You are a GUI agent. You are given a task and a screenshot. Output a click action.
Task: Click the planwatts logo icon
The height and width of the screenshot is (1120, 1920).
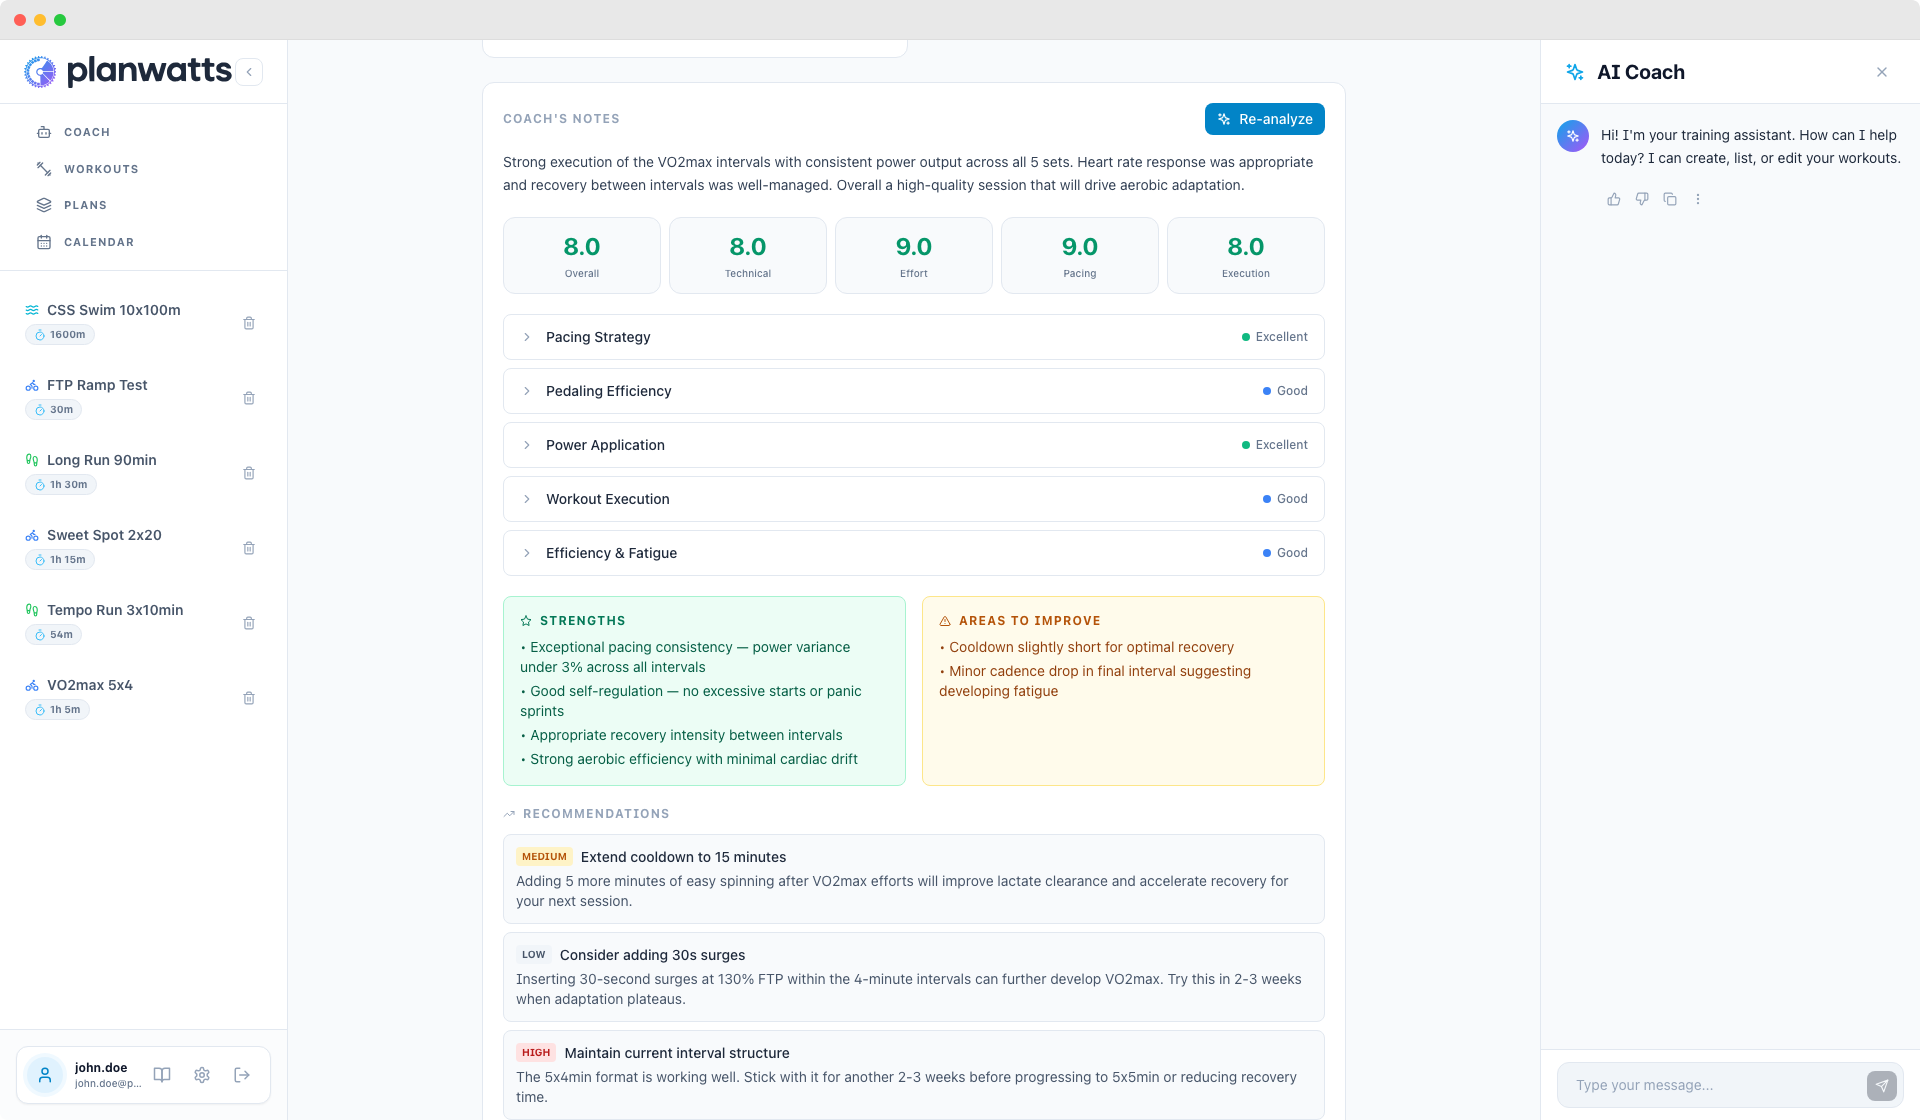point(40,72)
